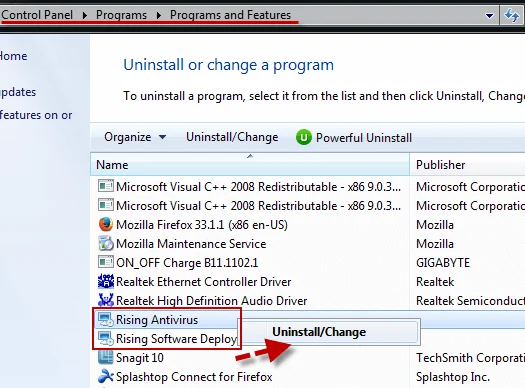
Task: Select Realtek Ethernet Controller Driver row
Action: pyautogui.click(x=307, y=282)
